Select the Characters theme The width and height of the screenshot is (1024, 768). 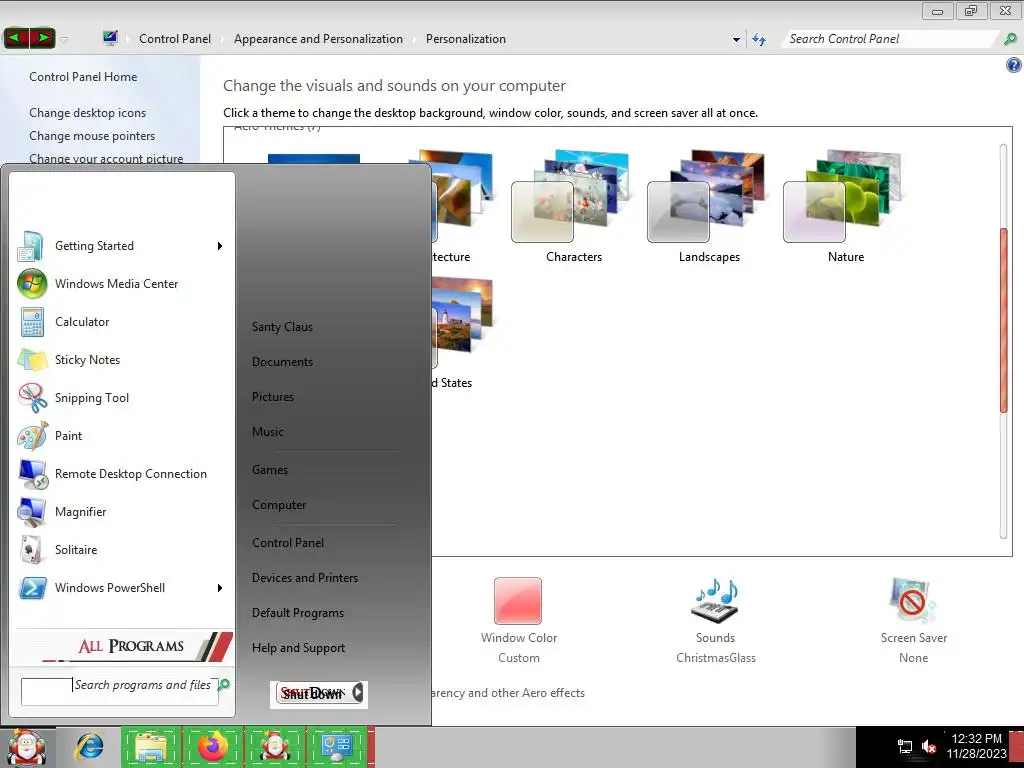tap(573, 206)
